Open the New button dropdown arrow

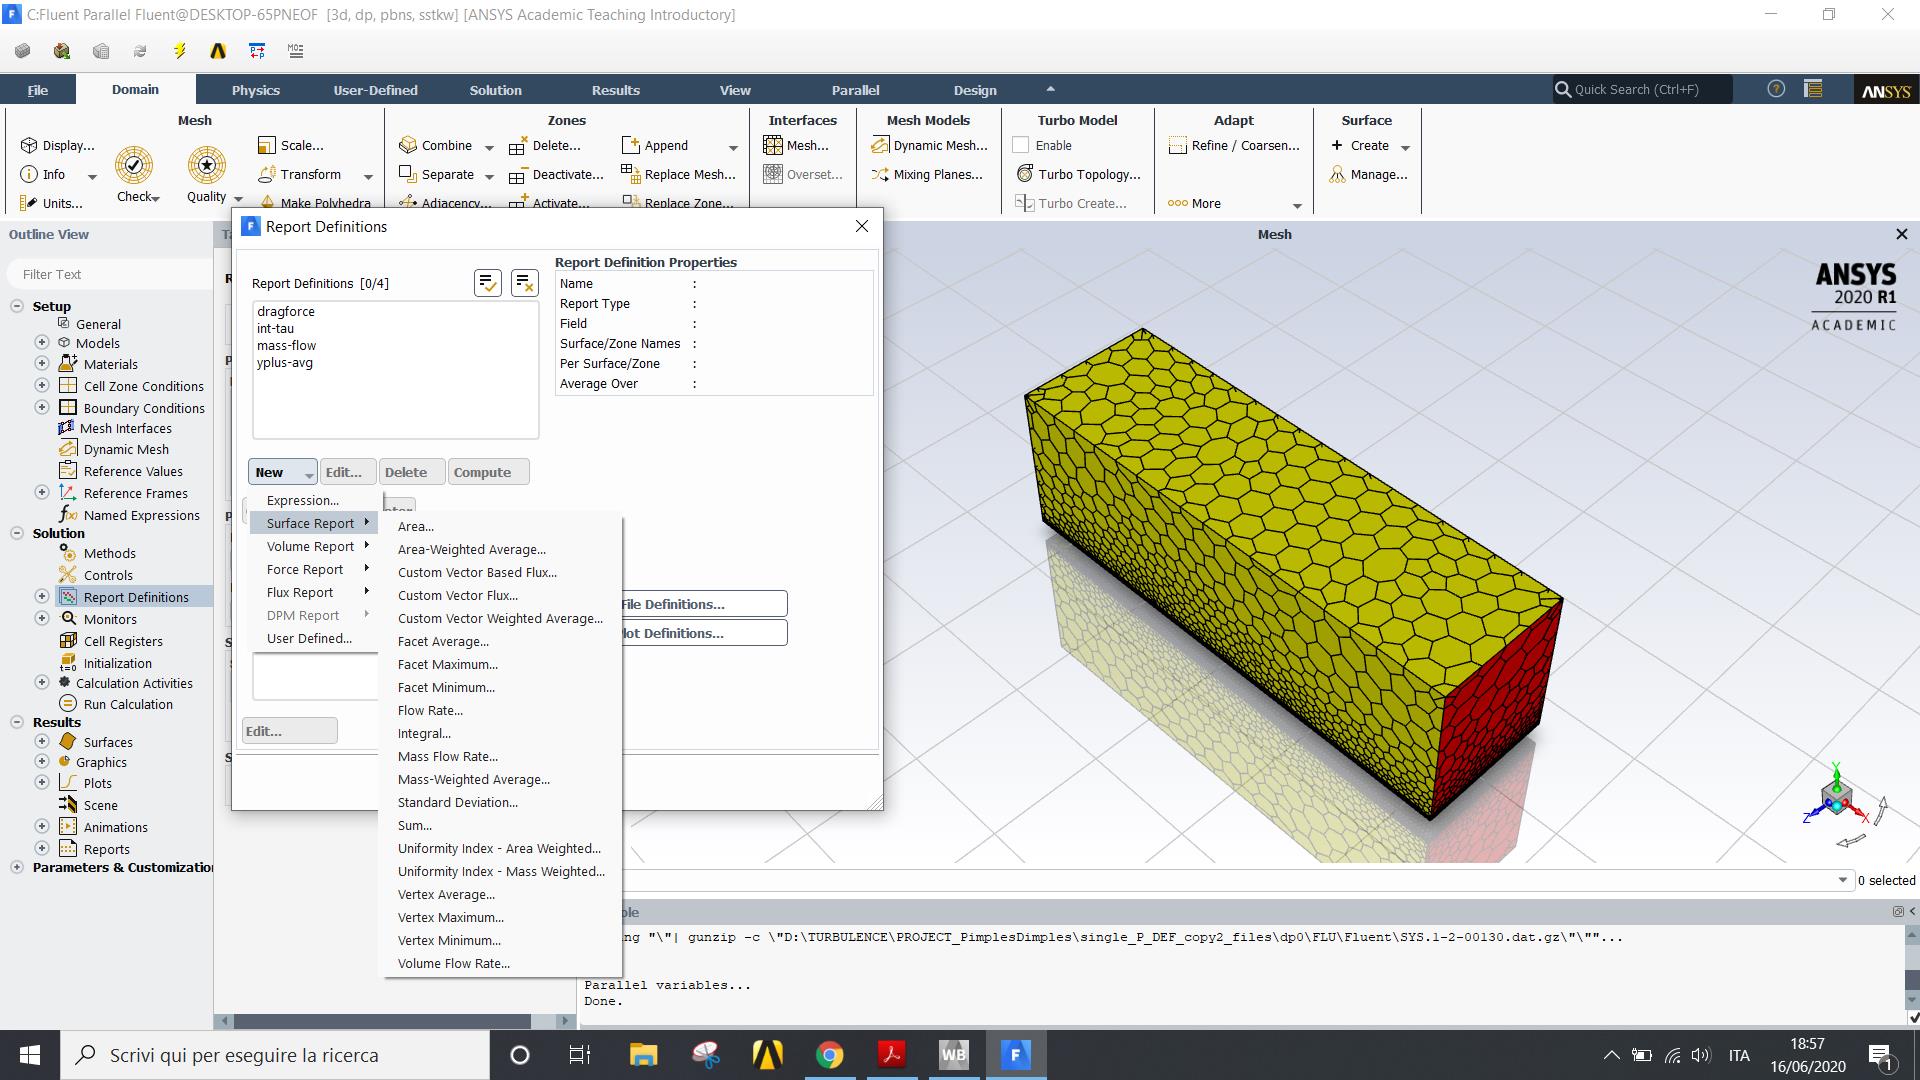click(307, 472)
